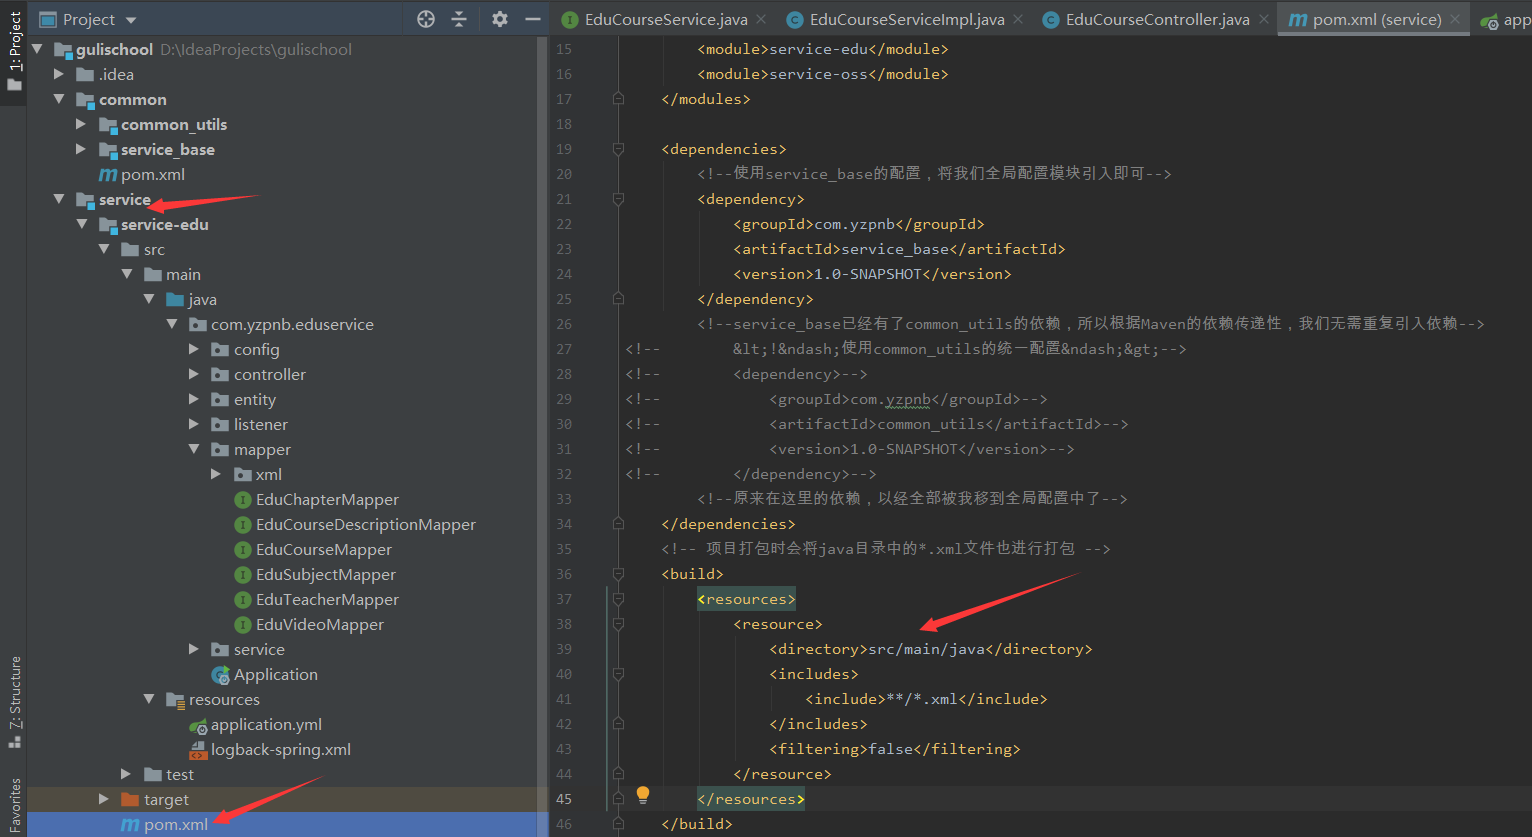Click the intention lightbulb on line 45
This screenshot has height=837, width=1532.
click(x=643, y=794)
